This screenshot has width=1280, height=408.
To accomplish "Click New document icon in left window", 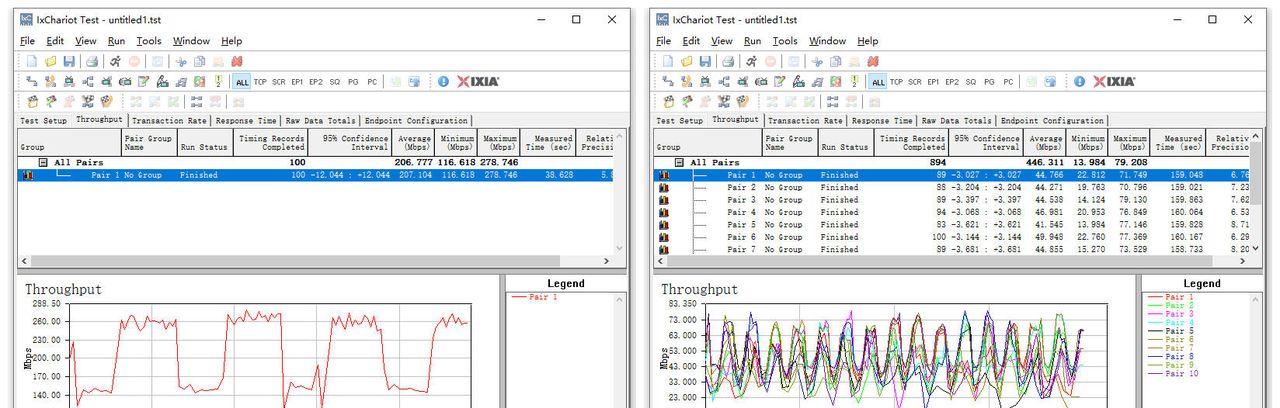I will [x=32, y=61].
